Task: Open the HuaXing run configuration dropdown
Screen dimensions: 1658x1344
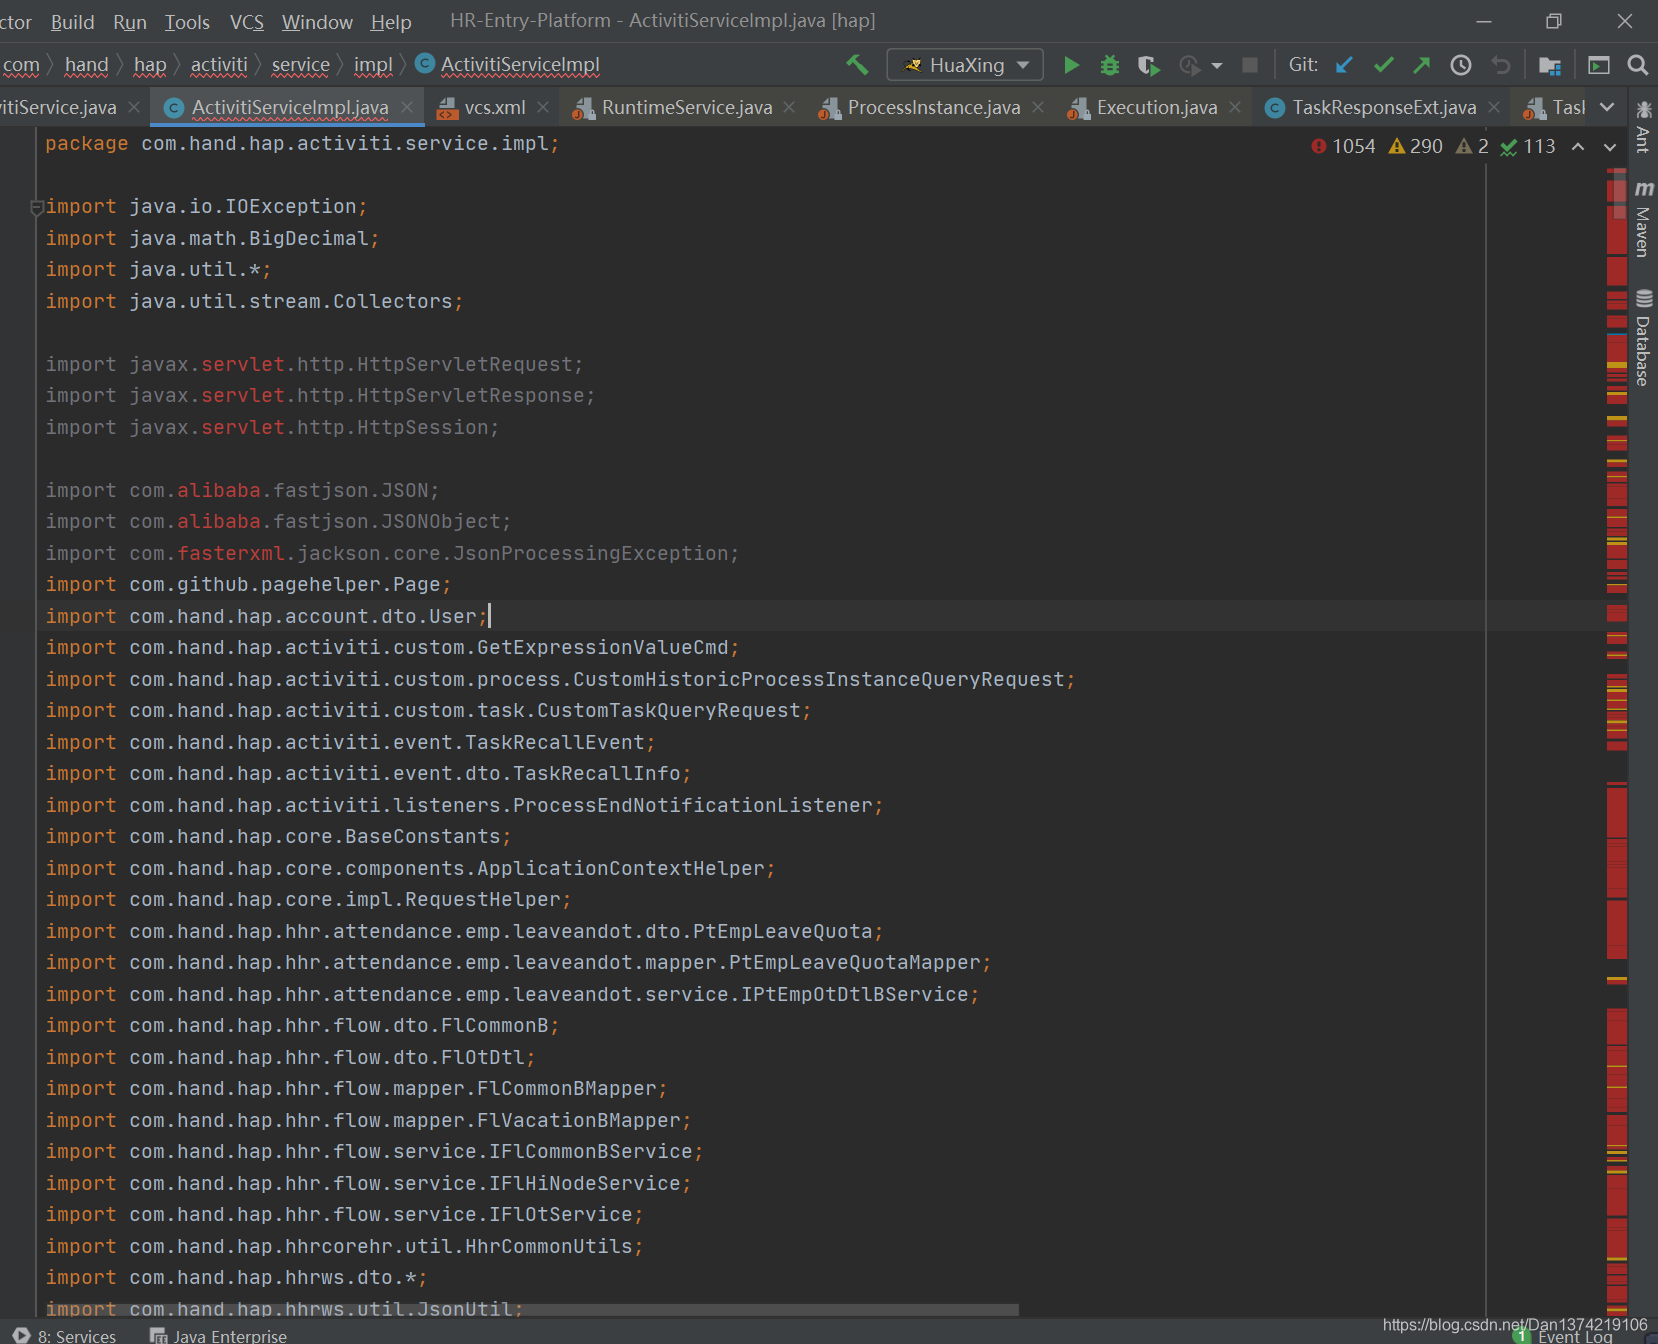Action: click(x=965, y=65)
